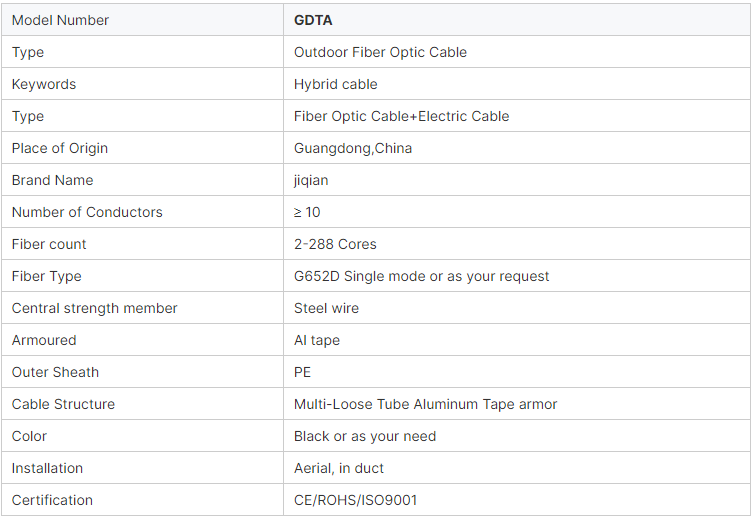755x518 pixels.
Task: Select the 2-288 Cores fiber count
Action: click(x=335, y=244)
